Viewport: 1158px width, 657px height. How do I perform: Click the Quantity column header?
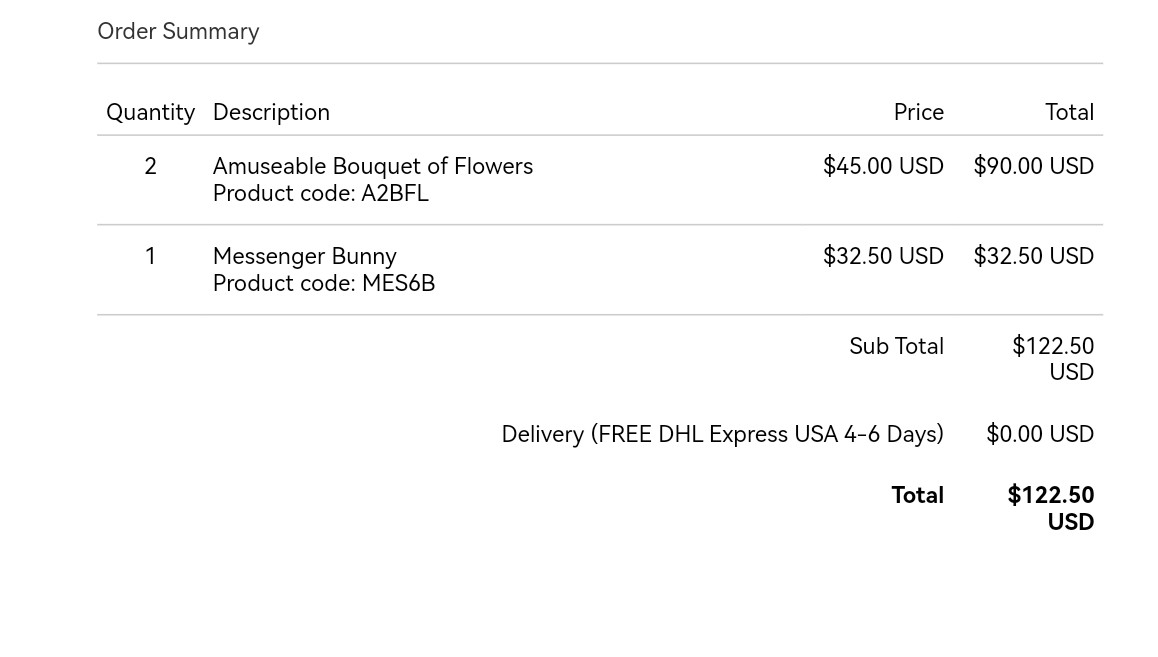150,112
